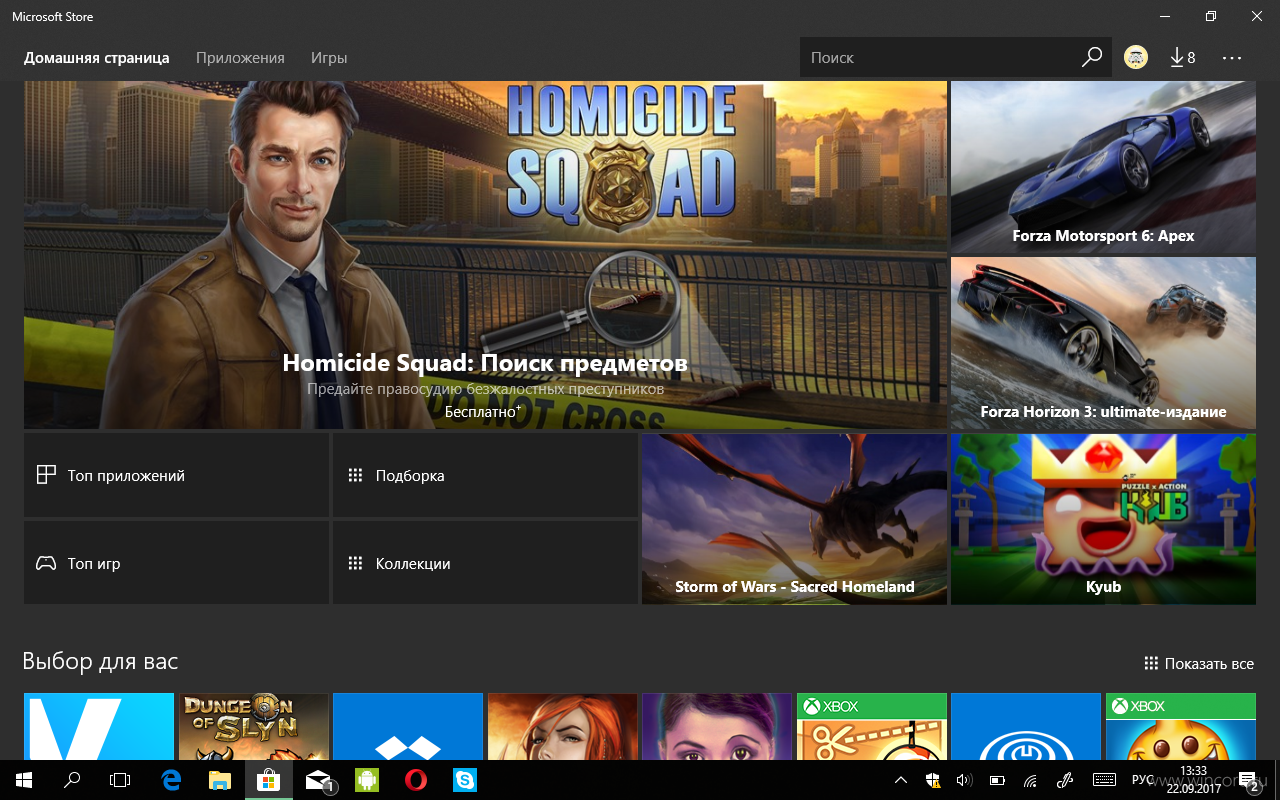Switch to the Игры tab
The width and height of the screenshot is (1280, 800).
pyautogui.click(x=329, y=58)
